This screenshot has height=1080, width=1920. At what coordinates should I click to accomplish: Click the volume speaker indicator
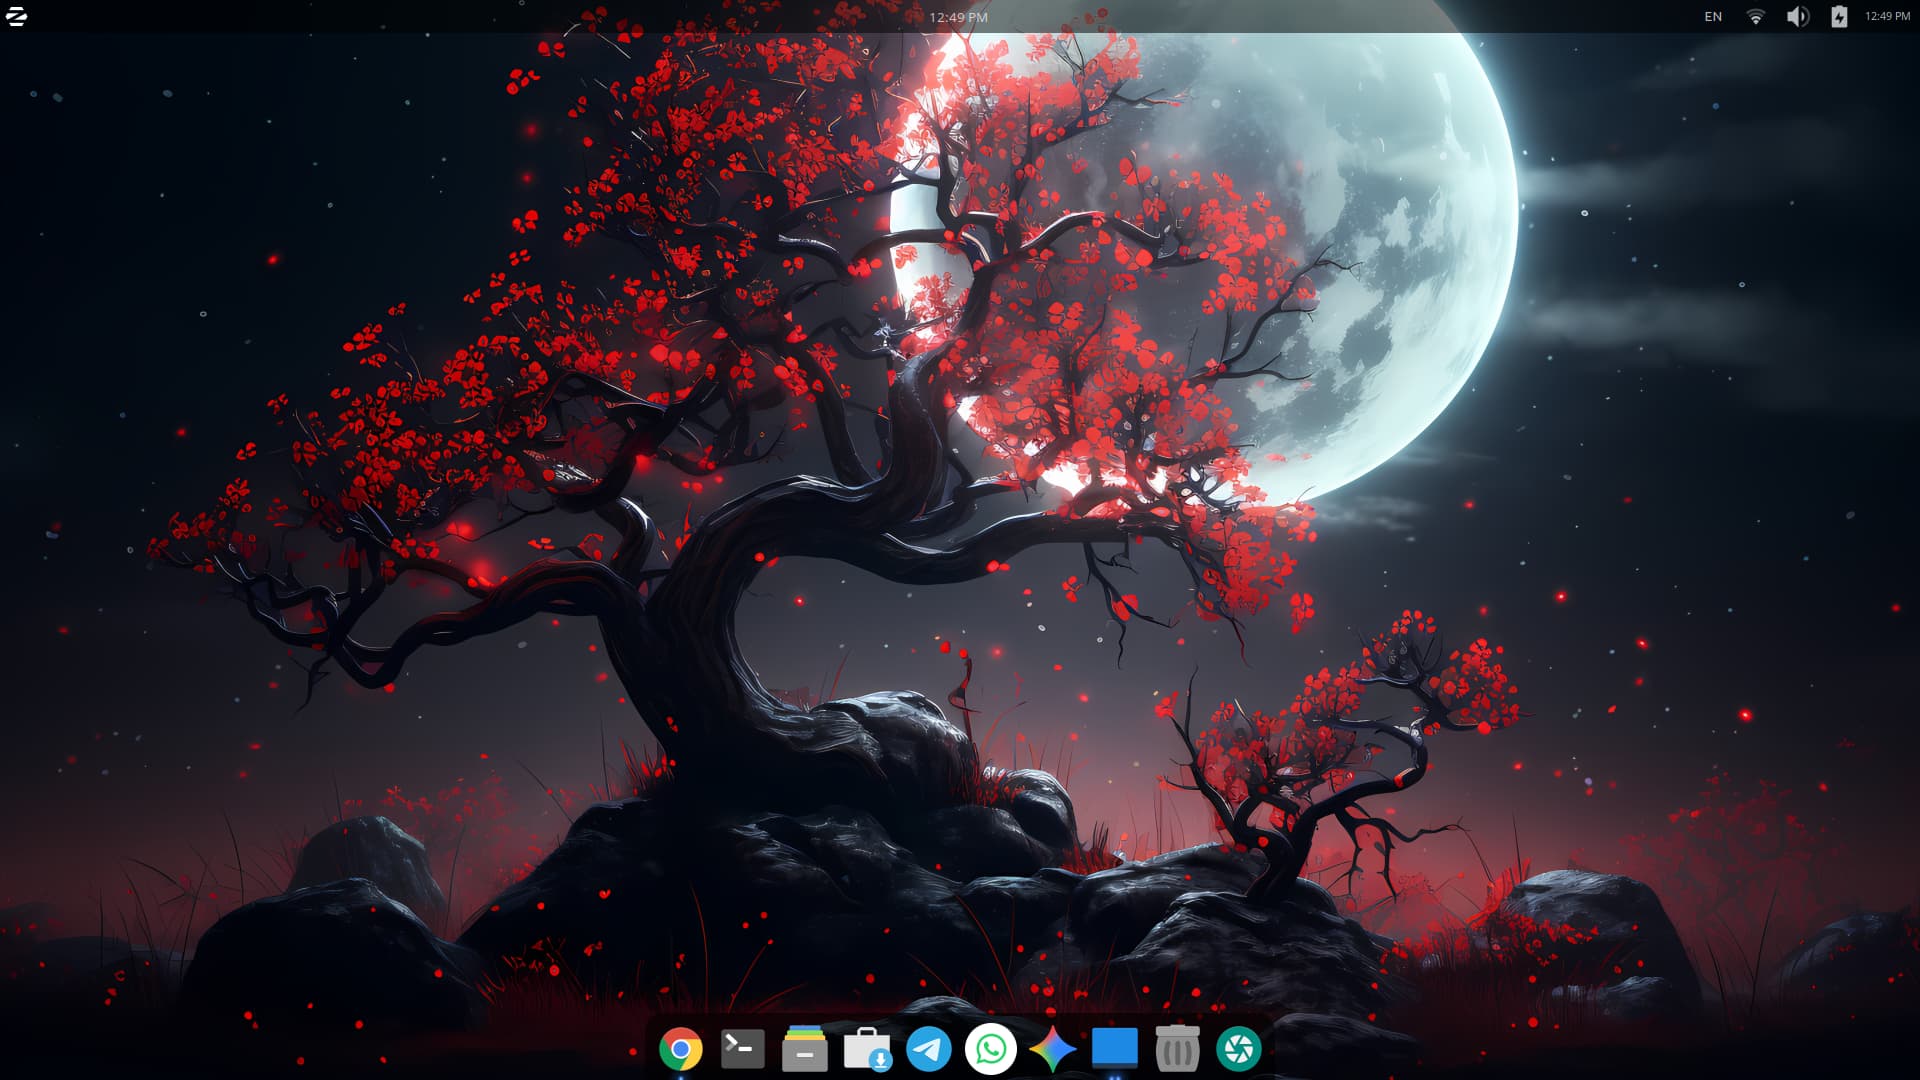pyautogui.click(x=1797, y=16)
